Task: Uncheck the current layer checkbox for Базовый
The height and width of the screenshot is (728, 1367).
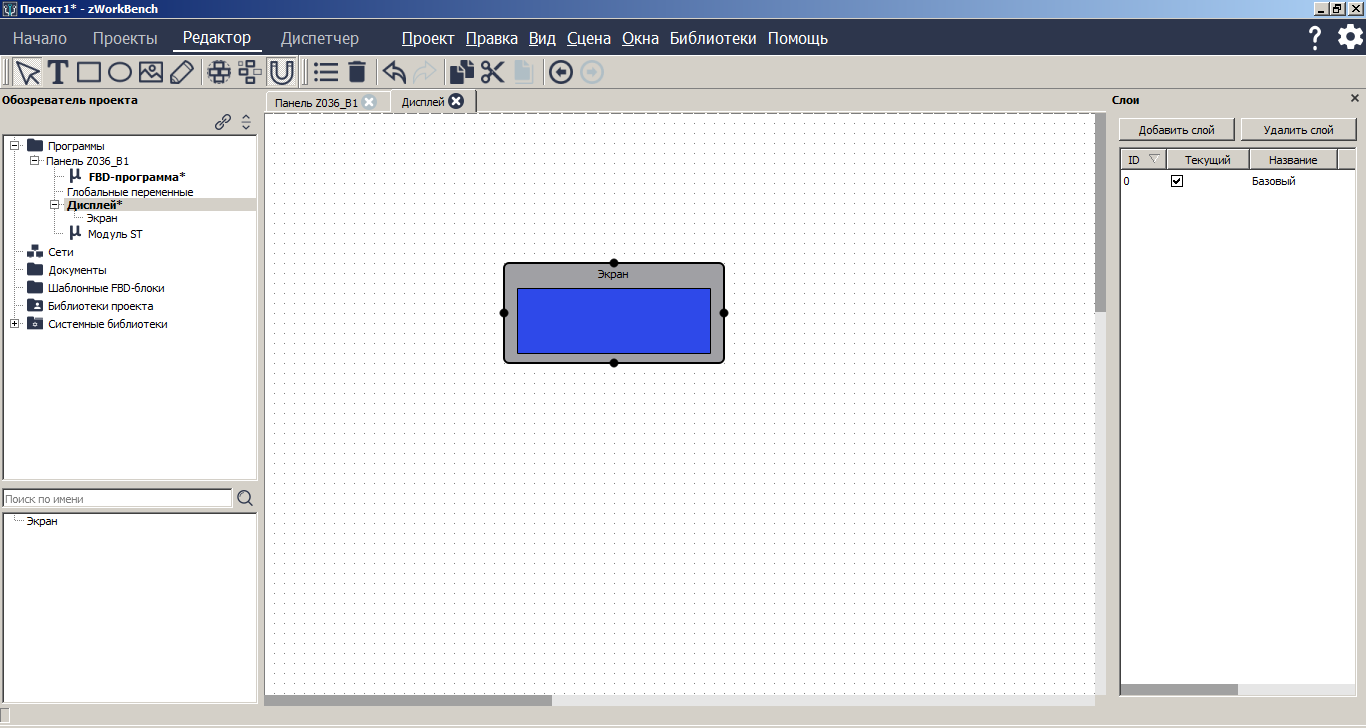Action: [1177, 181]
